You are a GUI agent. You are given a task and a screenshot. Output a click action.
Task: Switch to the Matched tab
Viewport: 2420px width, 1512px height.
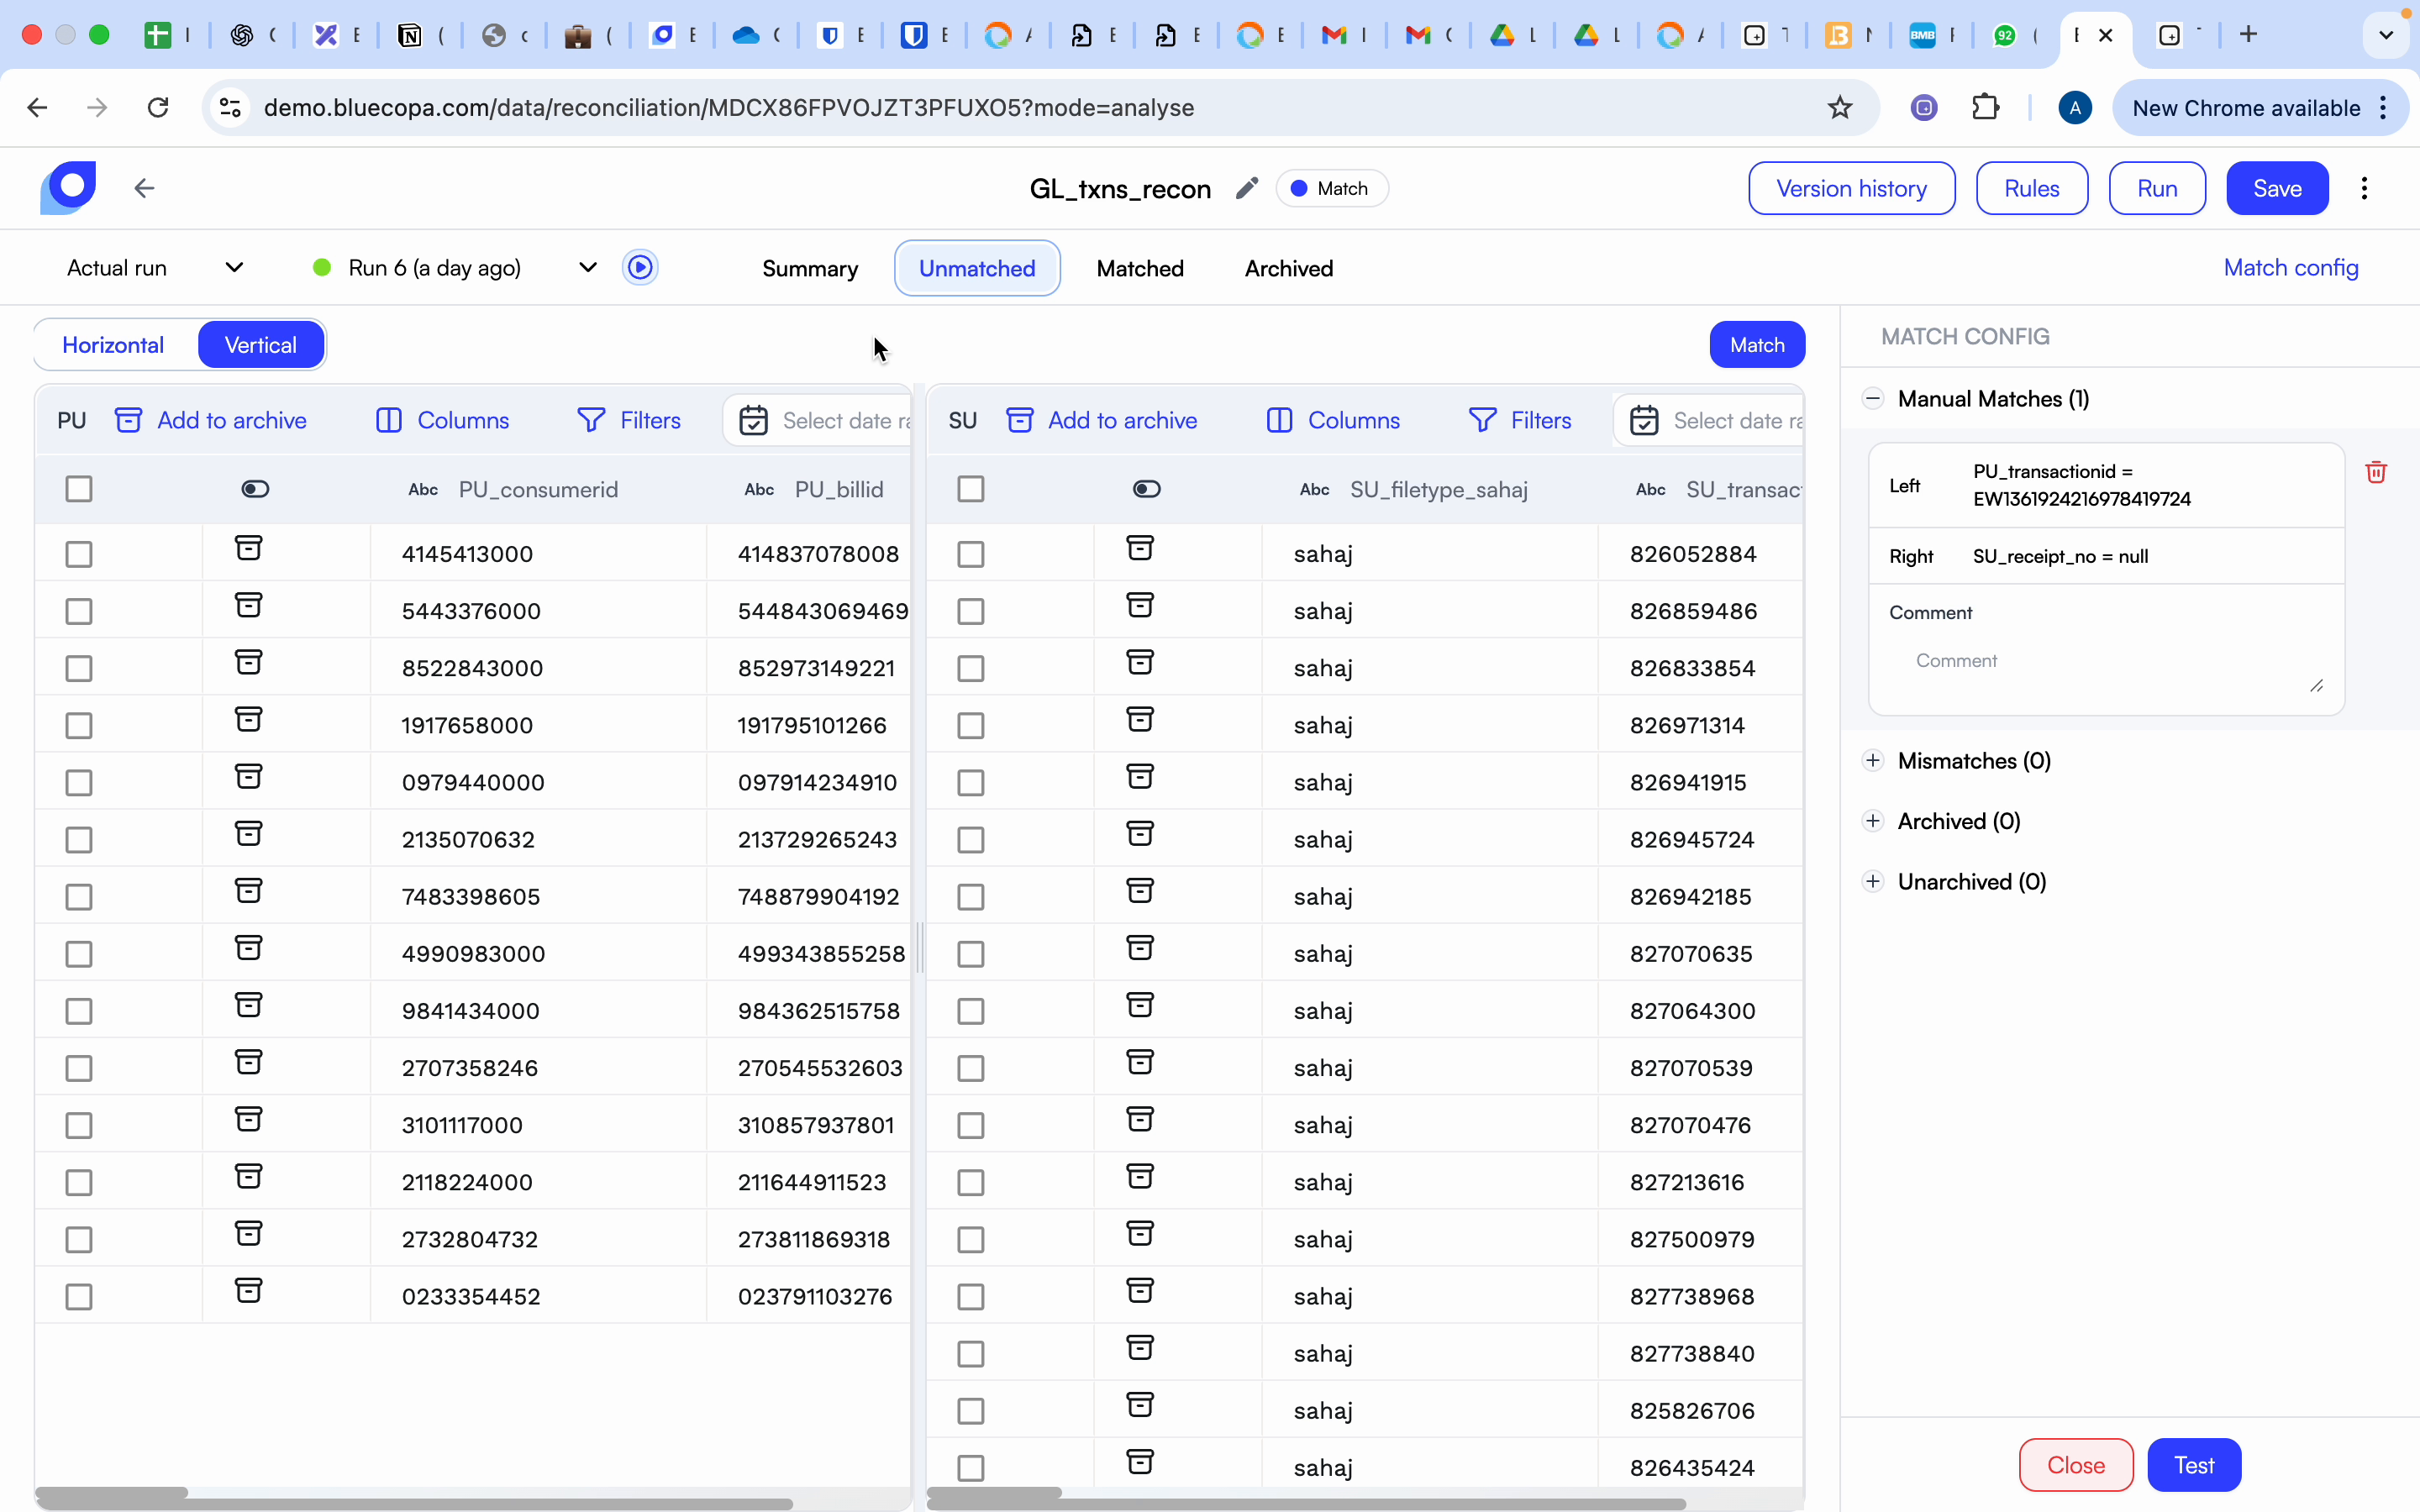tap(1139, 268)
